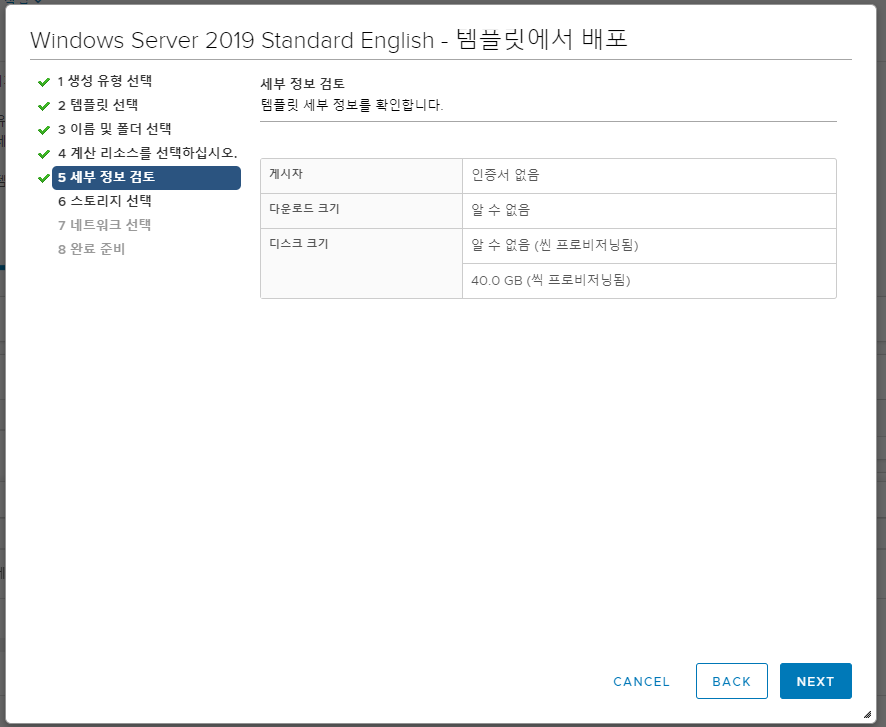This screenshot has width=886, height=727.
Task: Click disabled step 8 완료 준비
Action: tap(91, 249)
